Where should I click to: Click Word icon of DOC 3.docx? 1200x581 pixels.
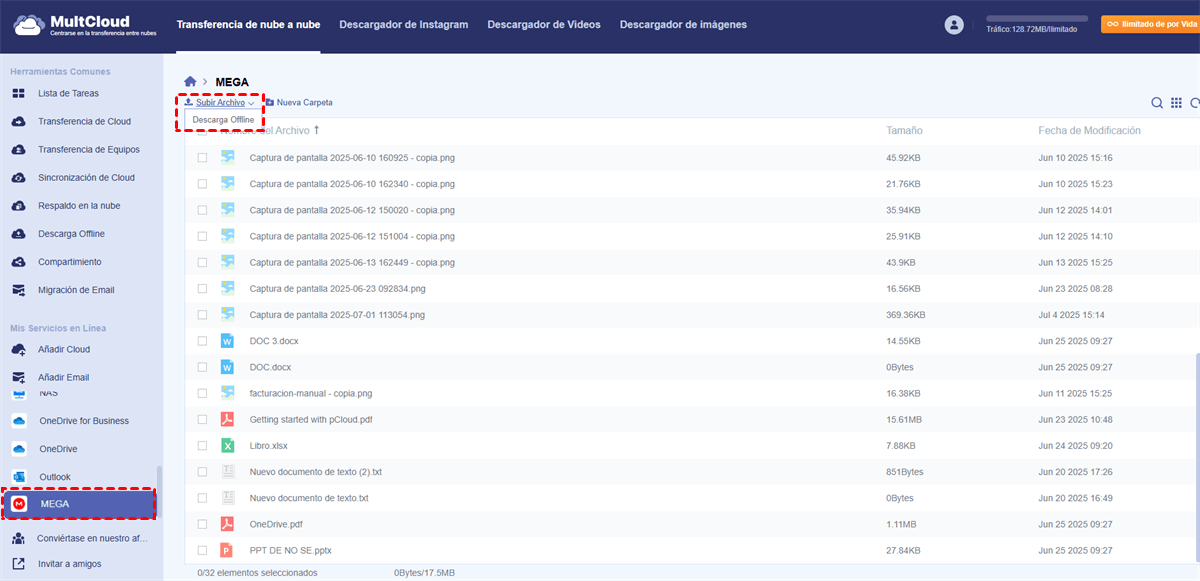[227, 341]
